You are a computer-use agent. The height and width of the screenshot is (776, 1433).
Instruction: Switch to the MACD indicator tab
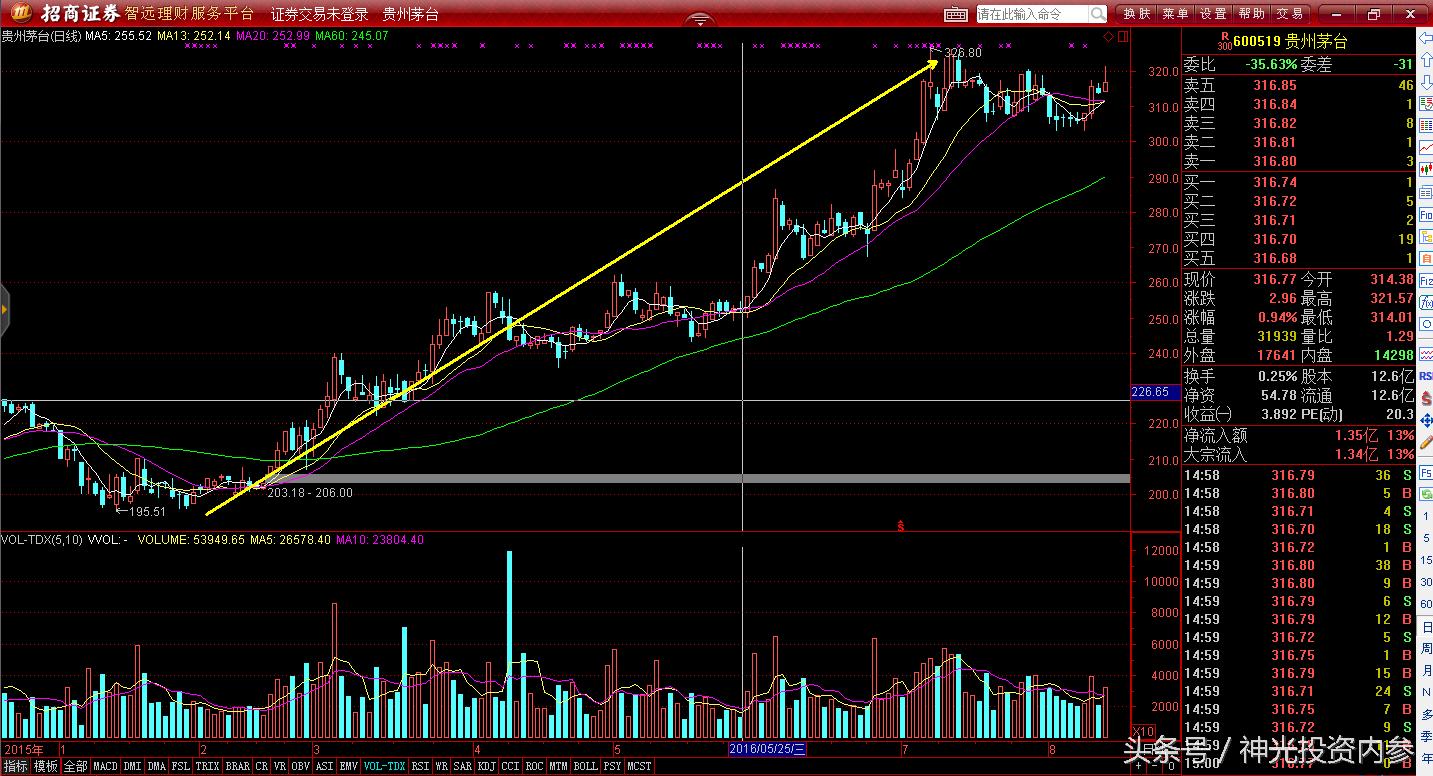105,766
